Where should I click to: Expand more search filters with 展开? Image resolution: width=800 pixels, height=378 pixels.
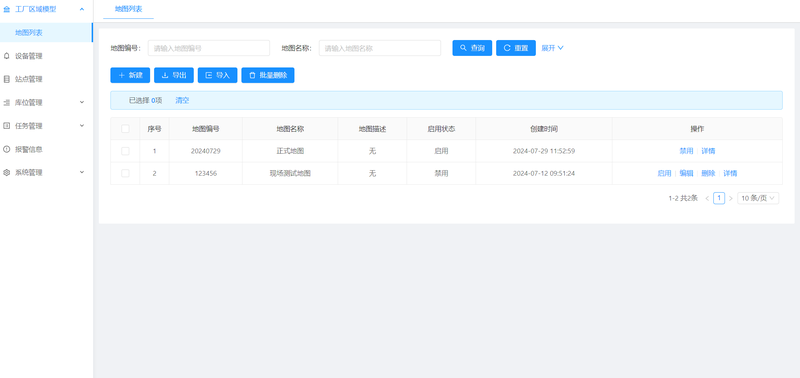553,48
